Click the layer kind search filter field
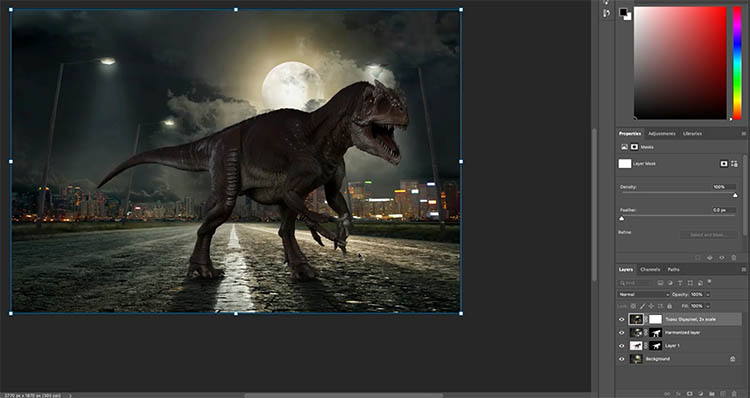The width and height of the screenshot is (750, 398). (635, 283)
